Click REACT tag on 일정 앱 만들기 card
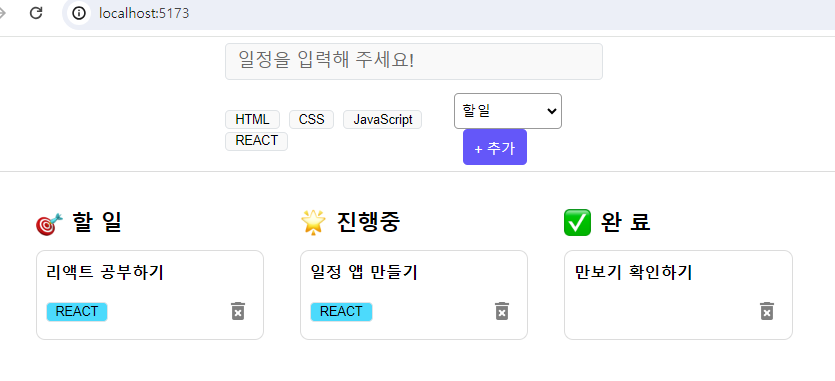The width and height of the screenshot is (835, 381). [x=341, y=312]
